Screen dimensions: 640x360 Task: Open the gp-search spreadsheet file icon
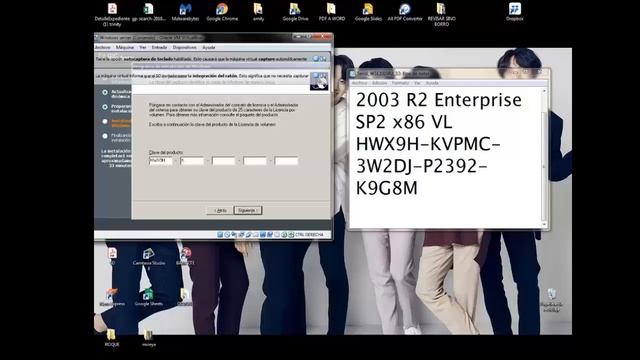[x=149, y=12]
